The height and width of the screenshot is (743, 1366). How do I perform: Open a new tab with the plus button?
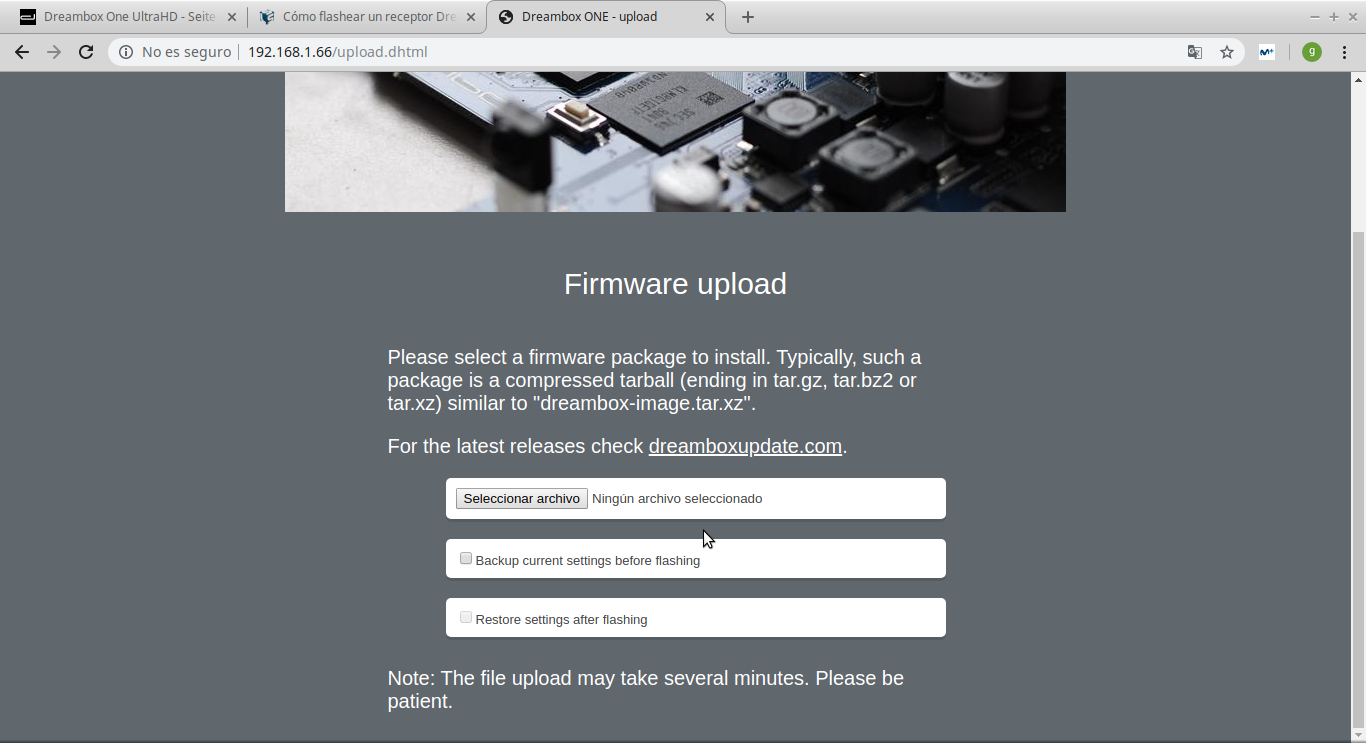(x=747, y=17)
